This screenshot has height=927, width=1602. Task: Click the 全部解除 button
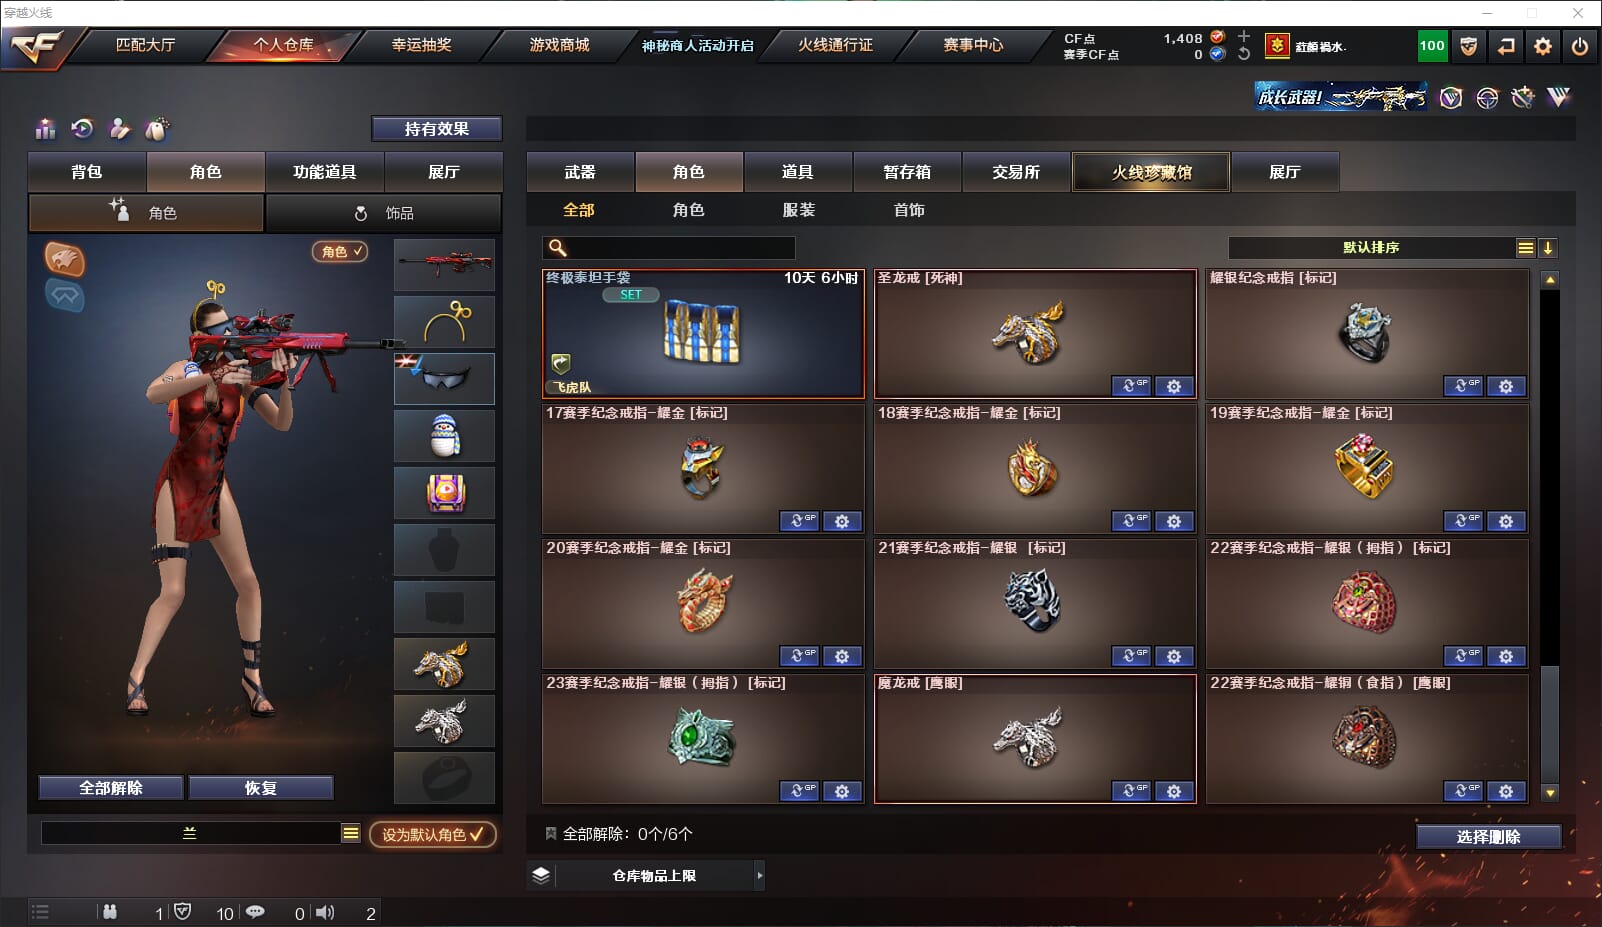point(111,788)
